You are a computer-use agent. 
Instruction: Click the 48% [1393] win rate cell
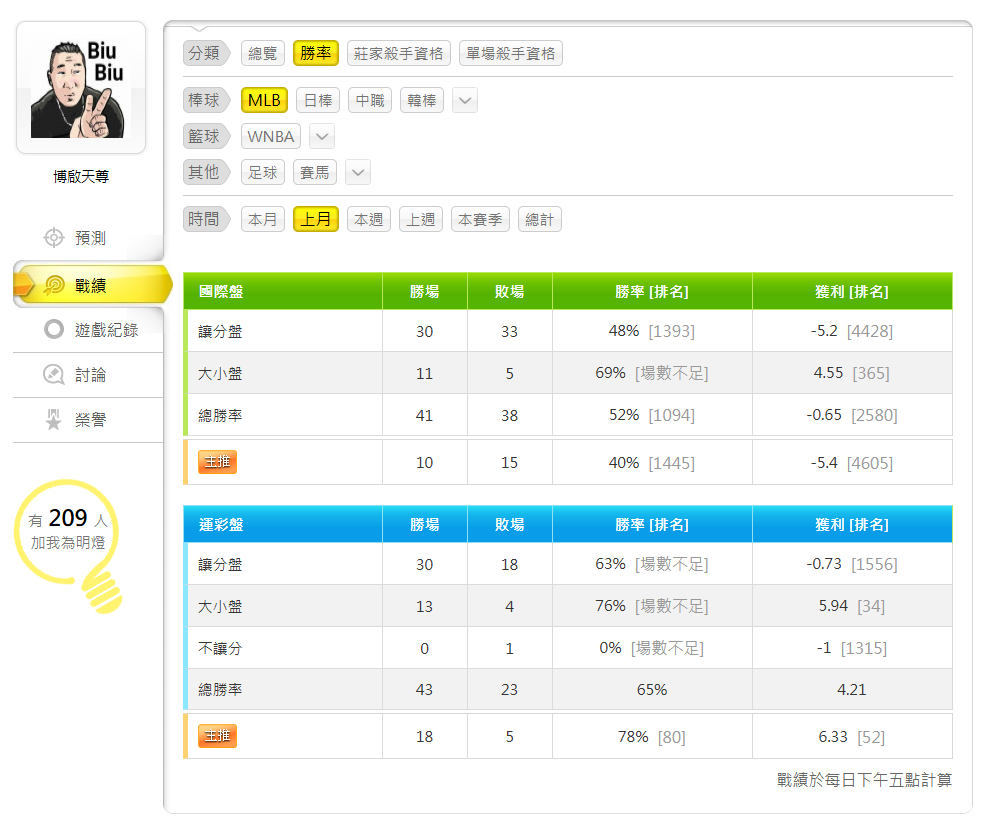(652, 331)
